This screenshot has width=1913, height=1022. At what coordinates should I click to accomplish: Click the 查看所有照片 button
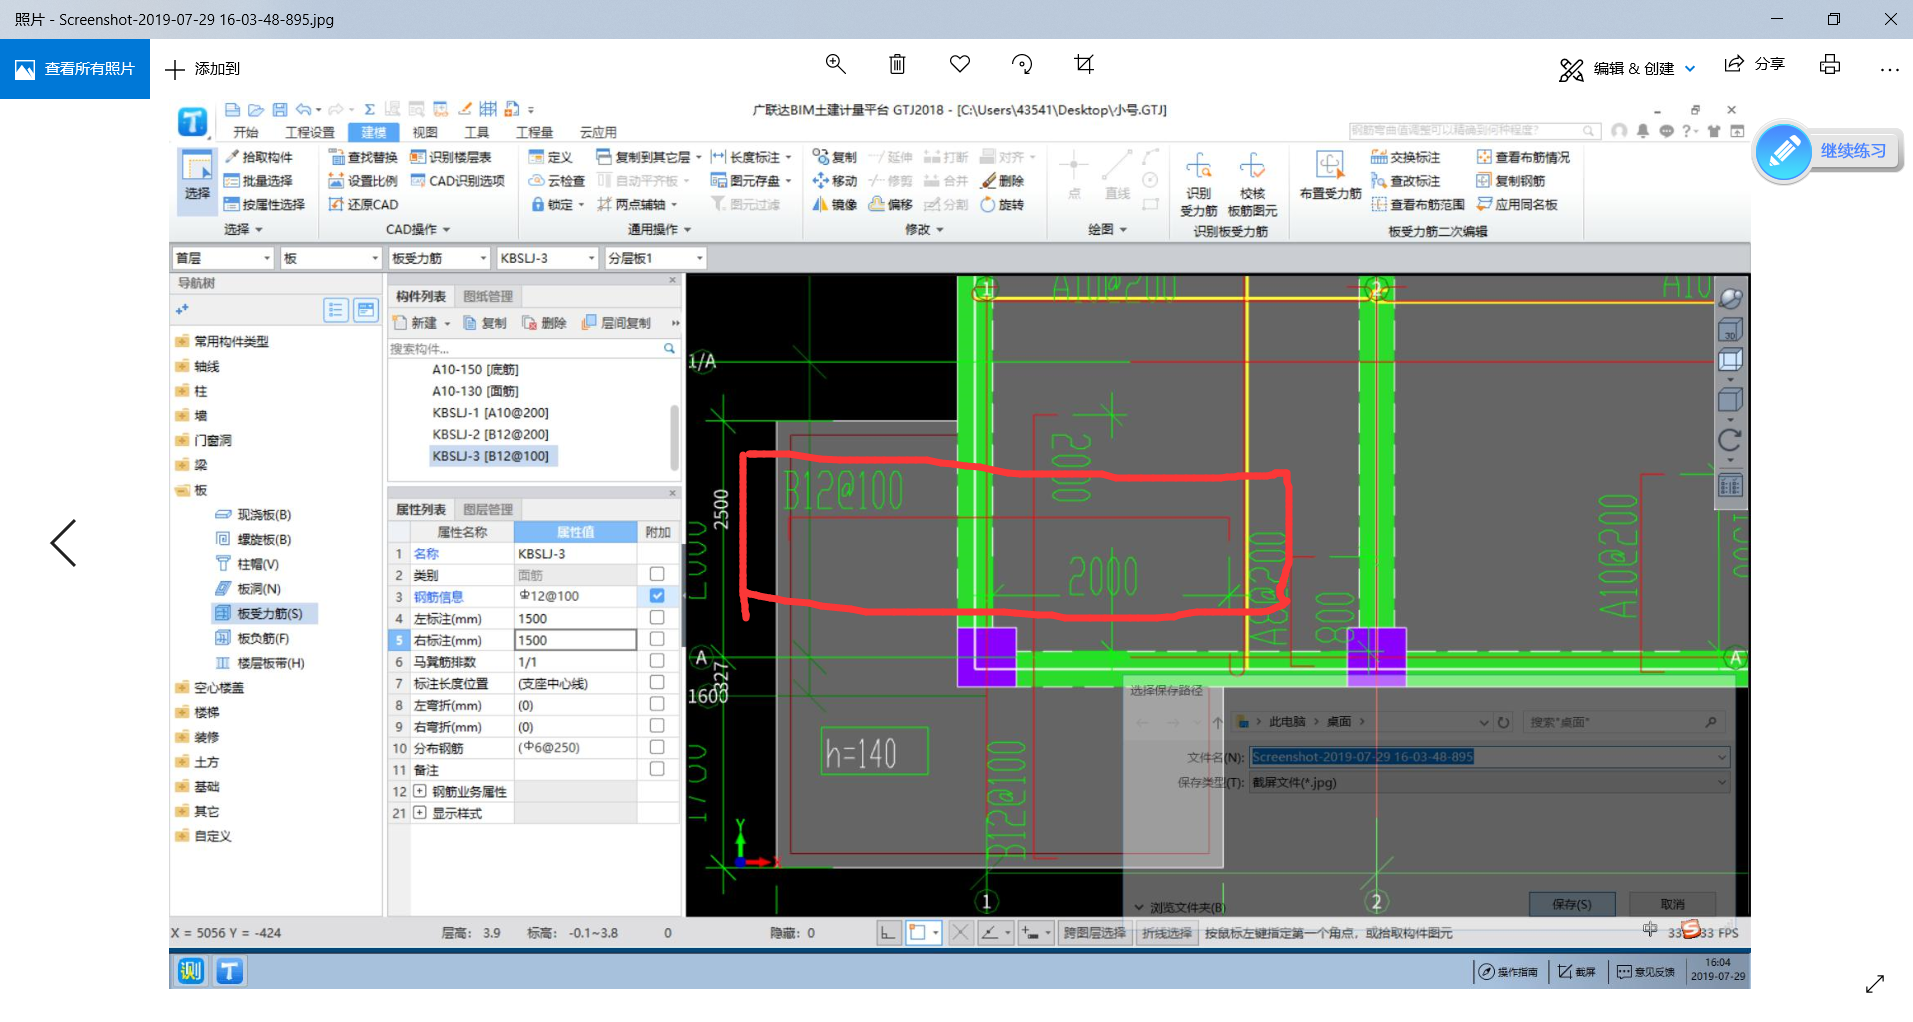(75, 68)
